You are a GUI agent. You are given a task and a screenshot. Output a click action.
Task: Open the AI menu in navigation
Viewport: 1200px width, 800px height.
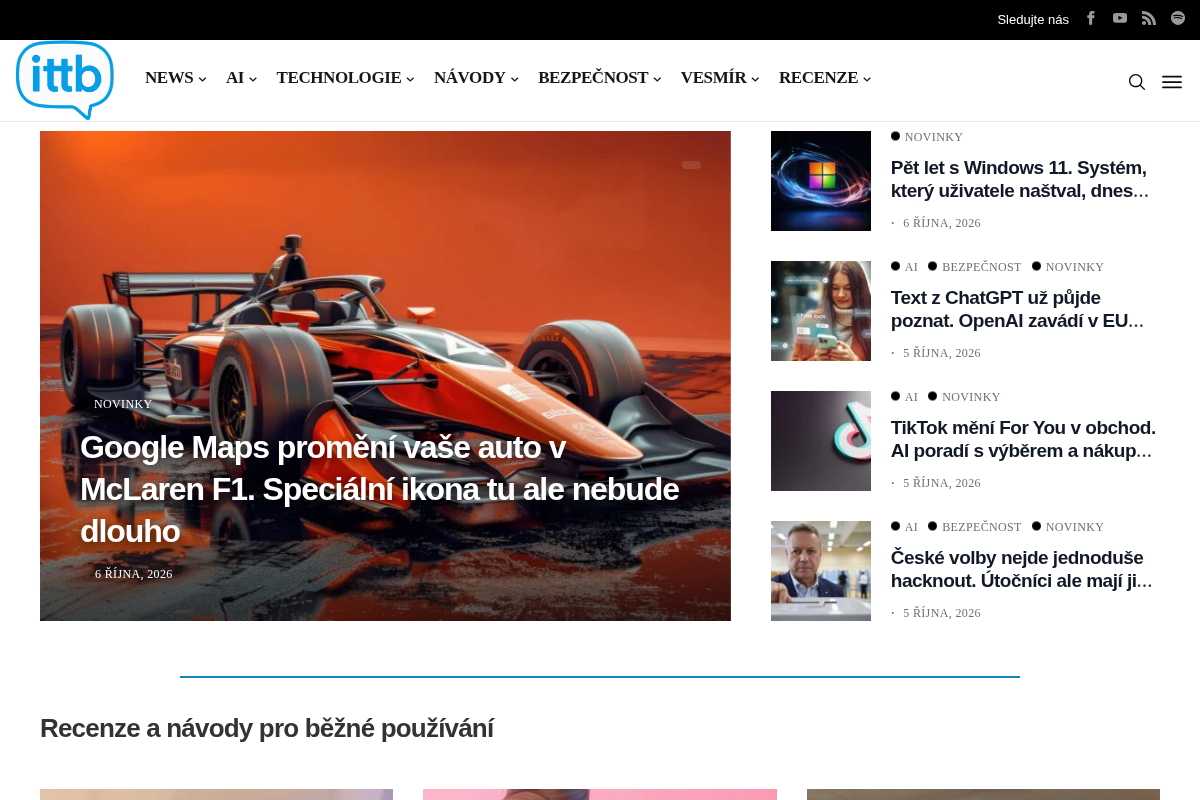[x=235, y=78]
